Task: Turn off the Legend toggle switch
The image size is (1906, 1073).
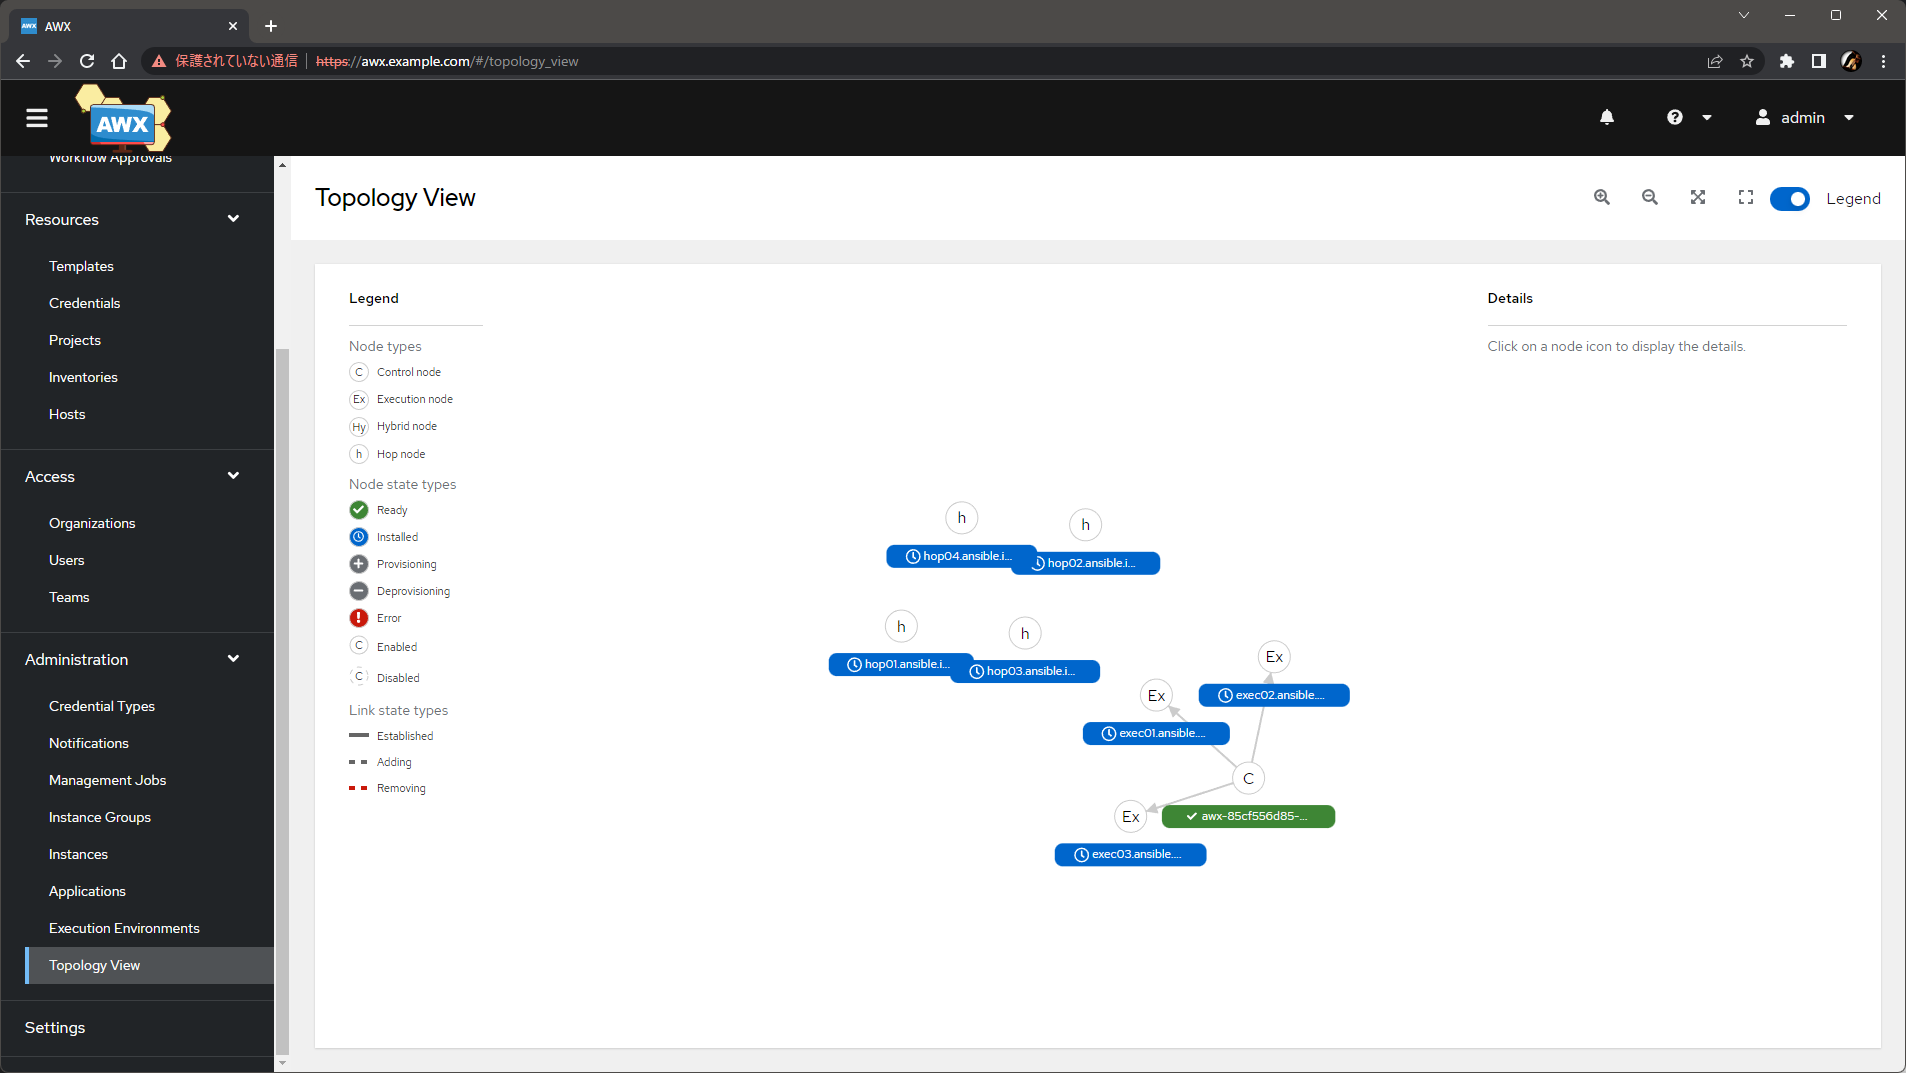Action: 1788,199
